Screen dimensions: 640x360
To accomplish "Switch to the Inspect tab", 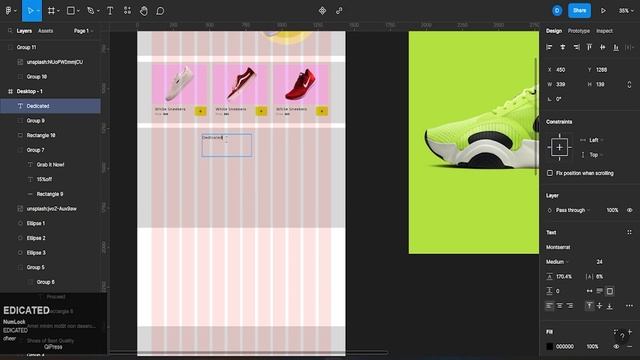I will 604,31.
